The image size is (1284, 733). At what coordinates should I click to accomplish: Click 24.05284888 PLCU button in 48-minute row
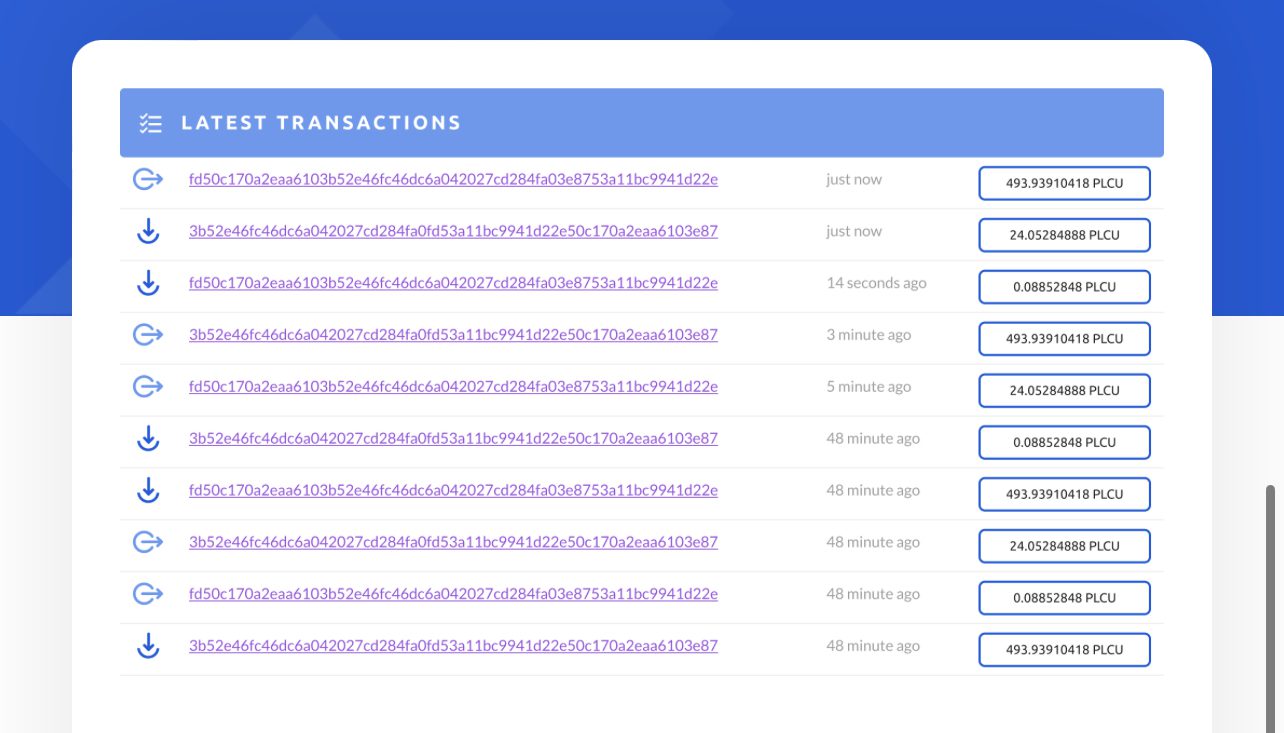click(x=1064, y=546)
